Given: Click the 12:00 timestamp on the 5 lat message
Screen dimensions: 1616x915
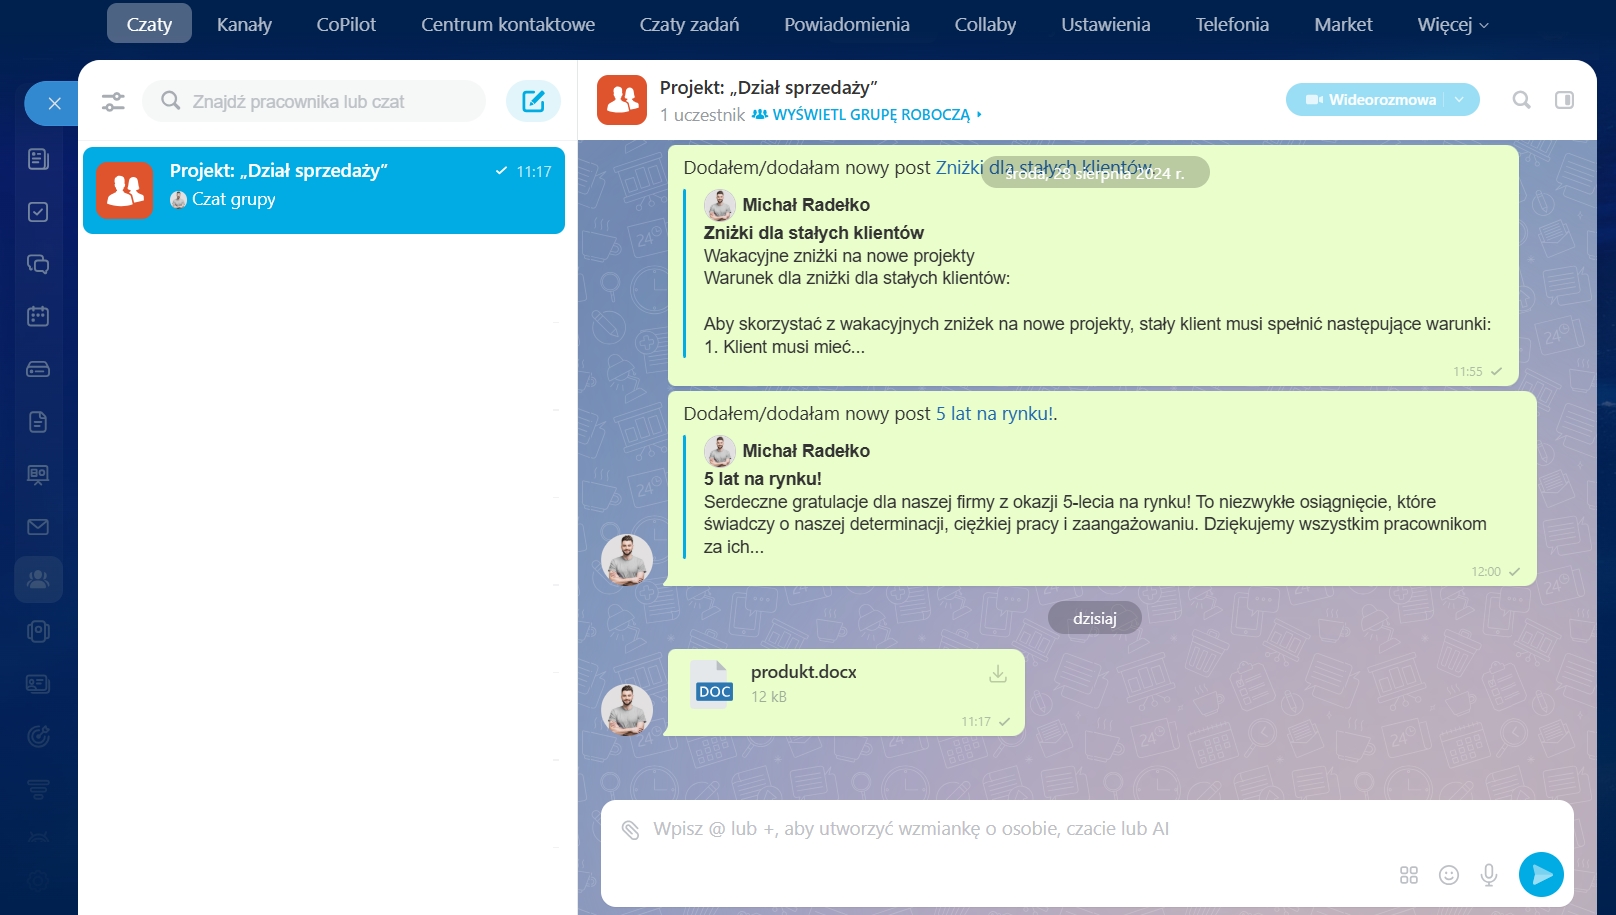Looking at the screenshot, I should pyautogui.click(x=1486, y=572).
